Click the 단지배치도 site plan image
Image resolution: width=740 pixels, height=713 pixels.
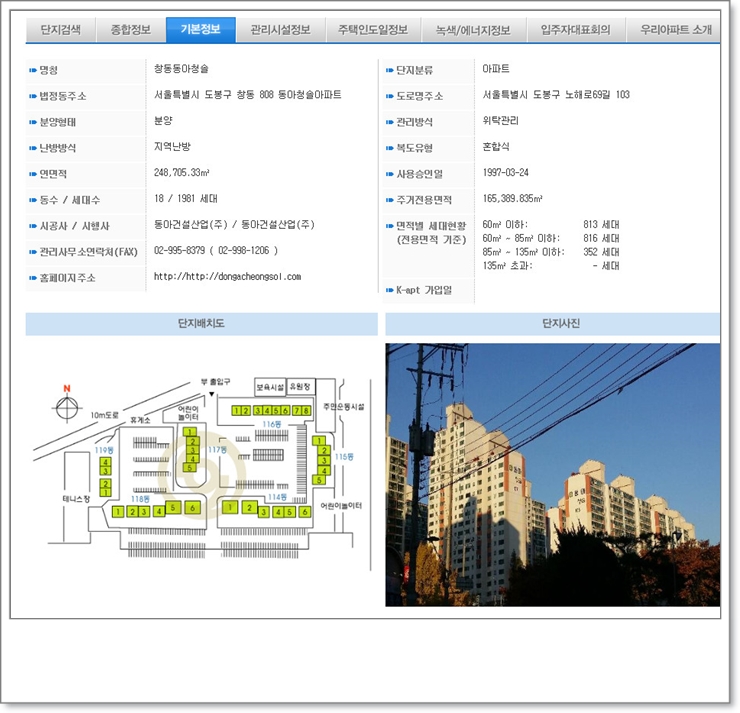click(202, 472)
